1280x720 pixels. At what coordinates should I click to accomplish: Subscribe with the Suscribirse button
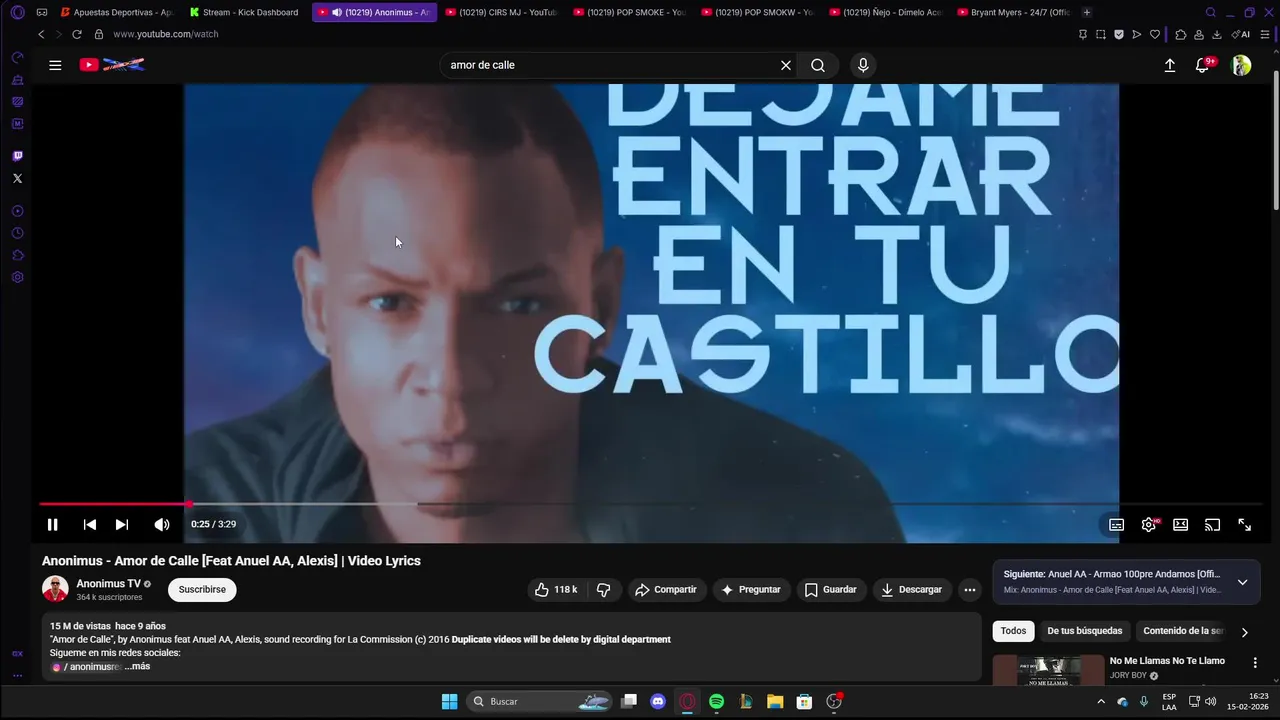202,590
